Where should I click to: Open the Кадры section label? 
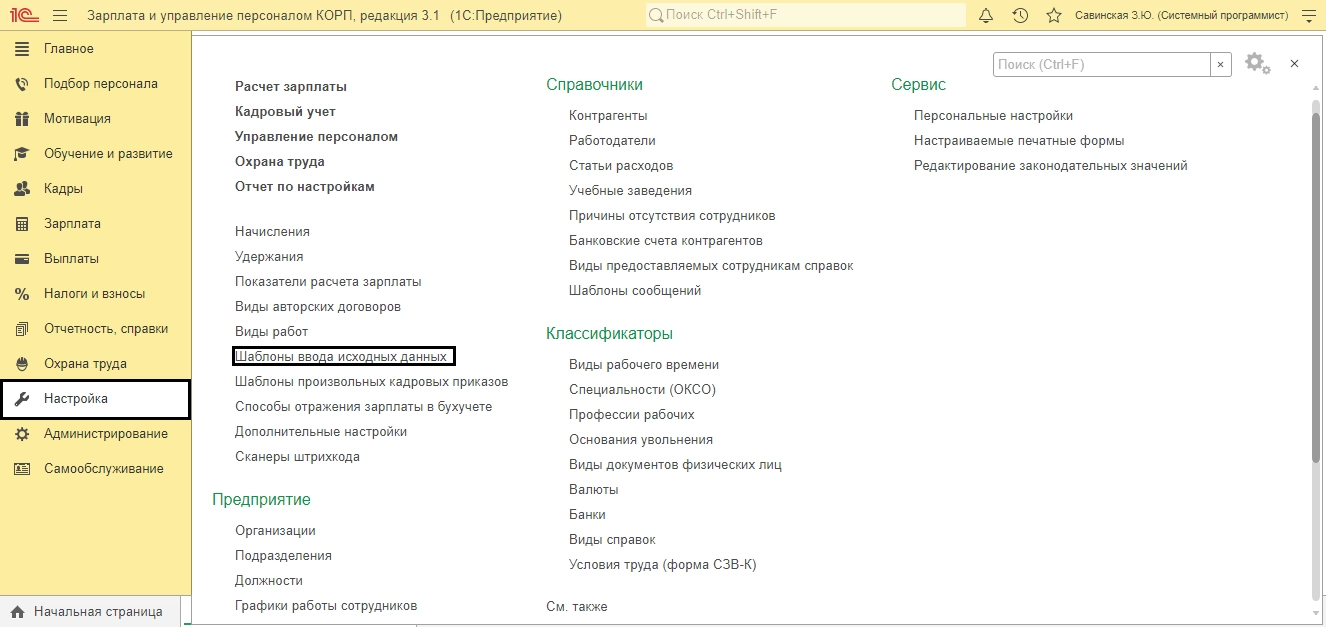tap(63, 189)
